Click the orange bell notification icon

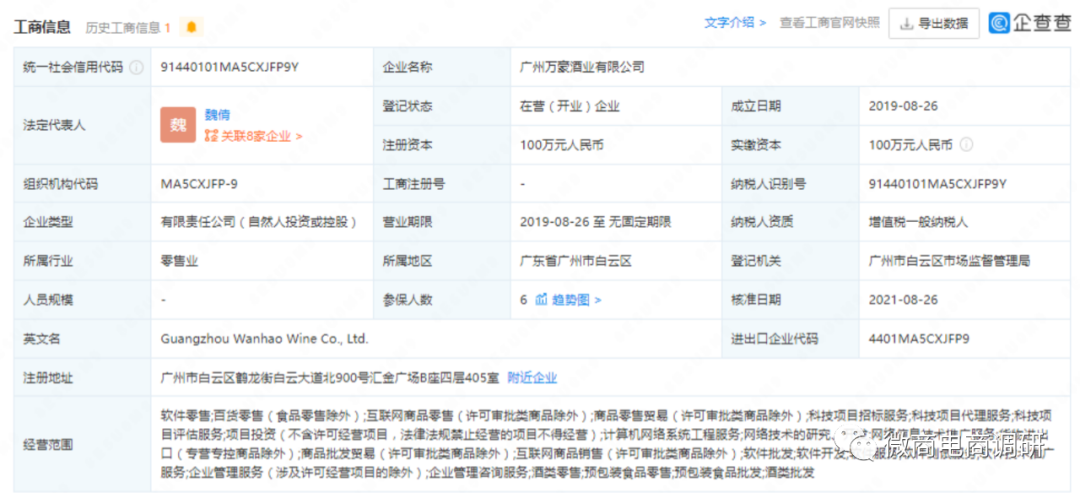point(191,27)
